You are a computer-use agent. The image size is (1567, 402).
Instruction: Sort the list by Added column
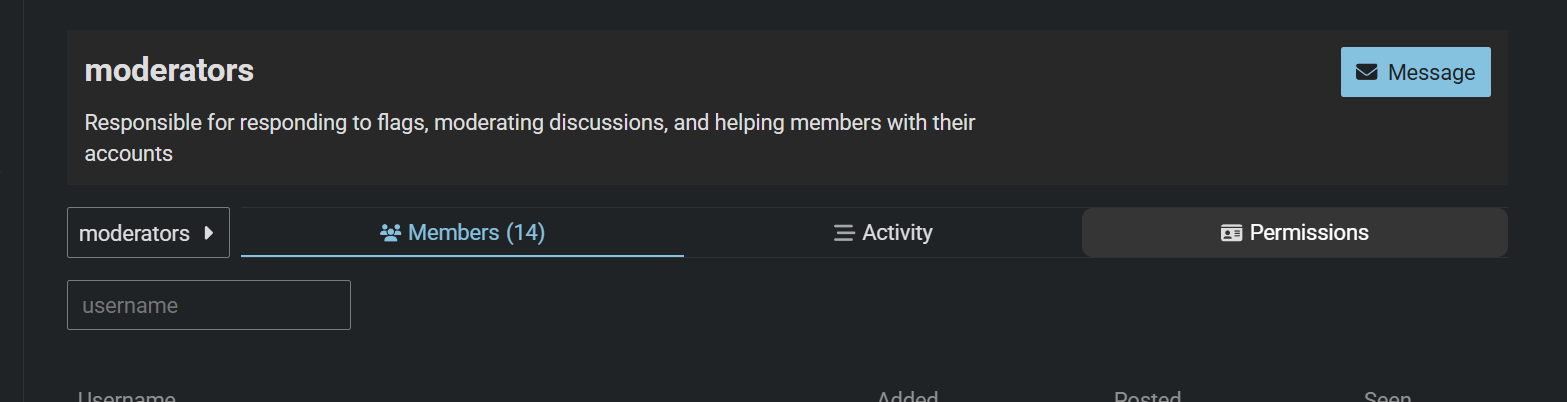click(907, 397)
